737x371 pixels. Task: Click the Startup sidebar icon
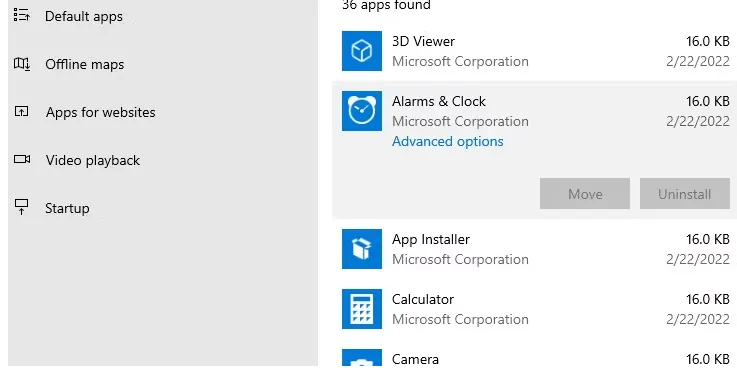pyautogui.click(x=22, y=207)
